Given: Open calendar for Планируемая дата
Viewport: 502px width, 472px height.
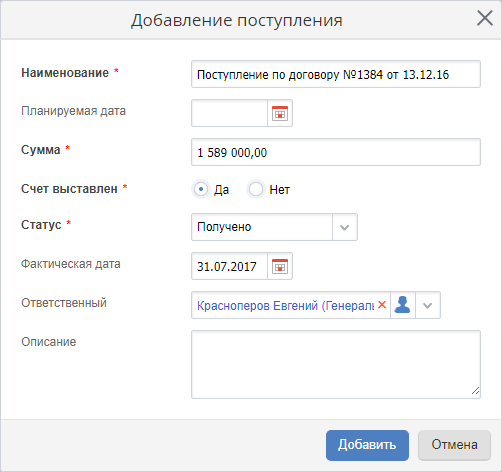Looking at the screenshot, I should click(x=280, y=113).
